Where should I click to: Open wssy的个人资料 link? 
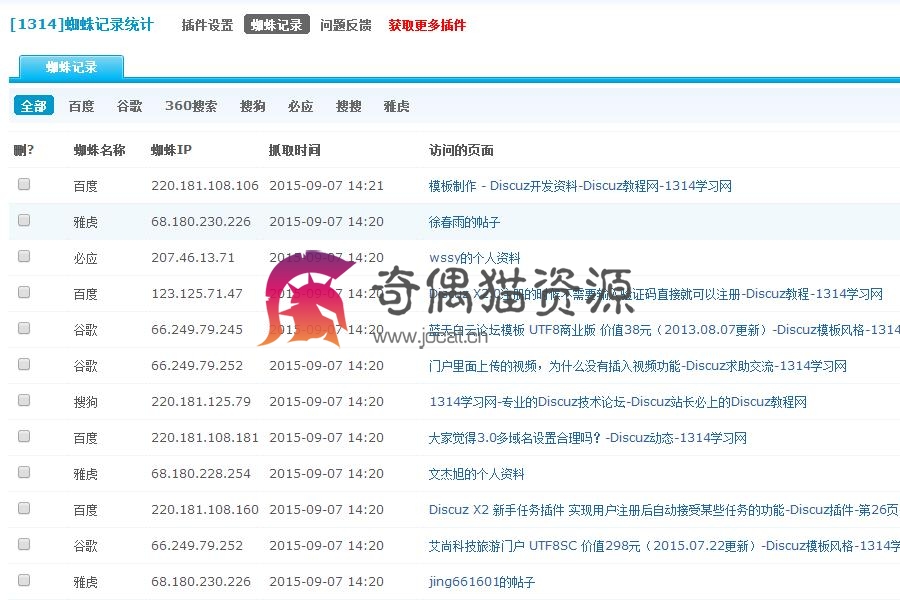(x=475, y=258)
